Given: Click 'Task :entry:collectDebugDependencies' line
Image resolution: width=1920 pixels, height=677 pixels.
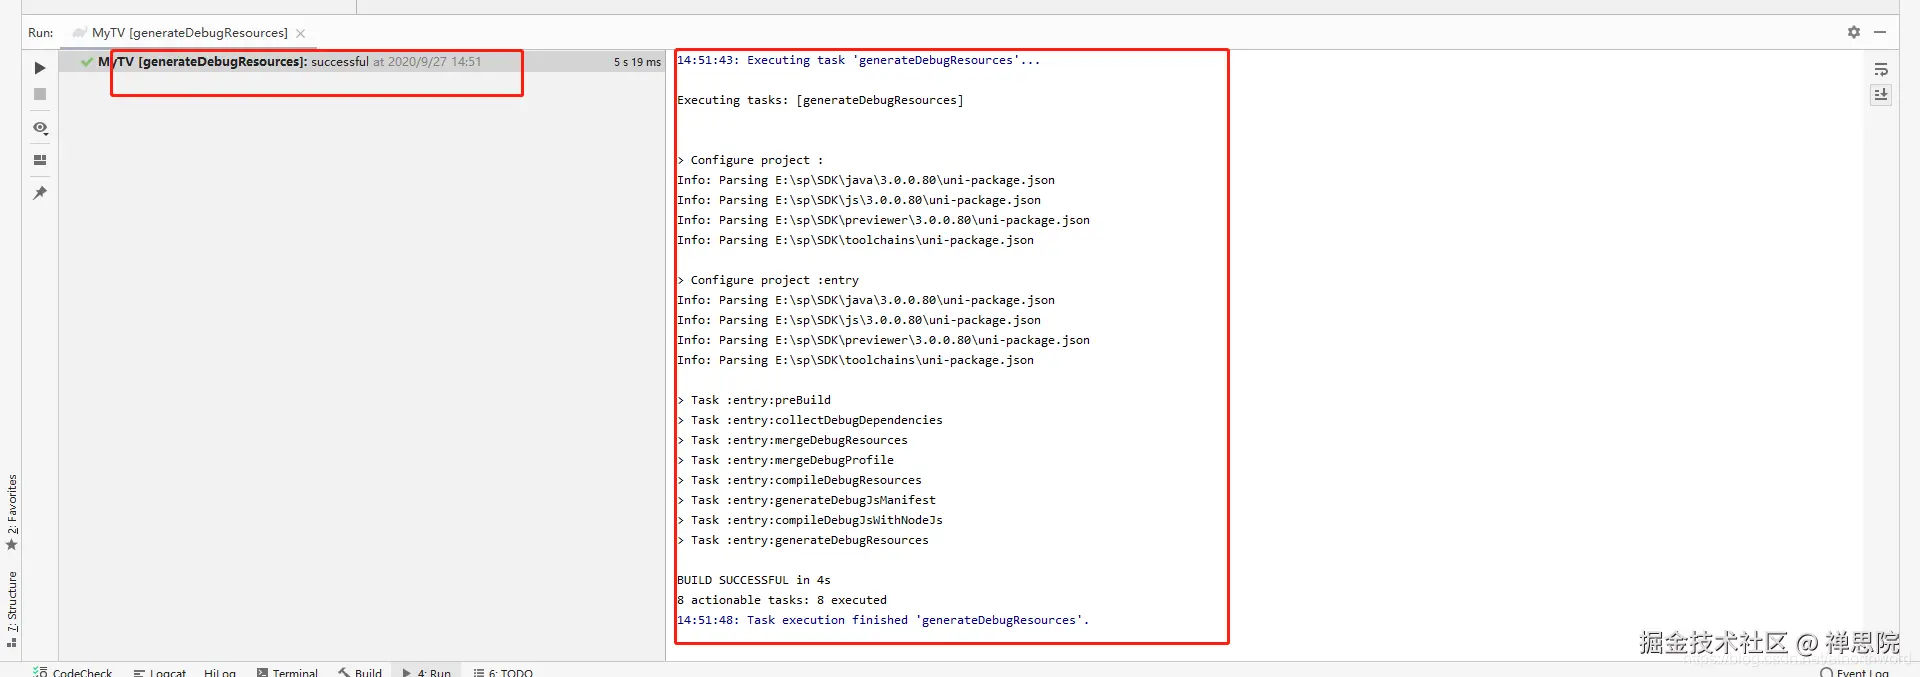Looking at the screenshot, I should pos(810,420).
